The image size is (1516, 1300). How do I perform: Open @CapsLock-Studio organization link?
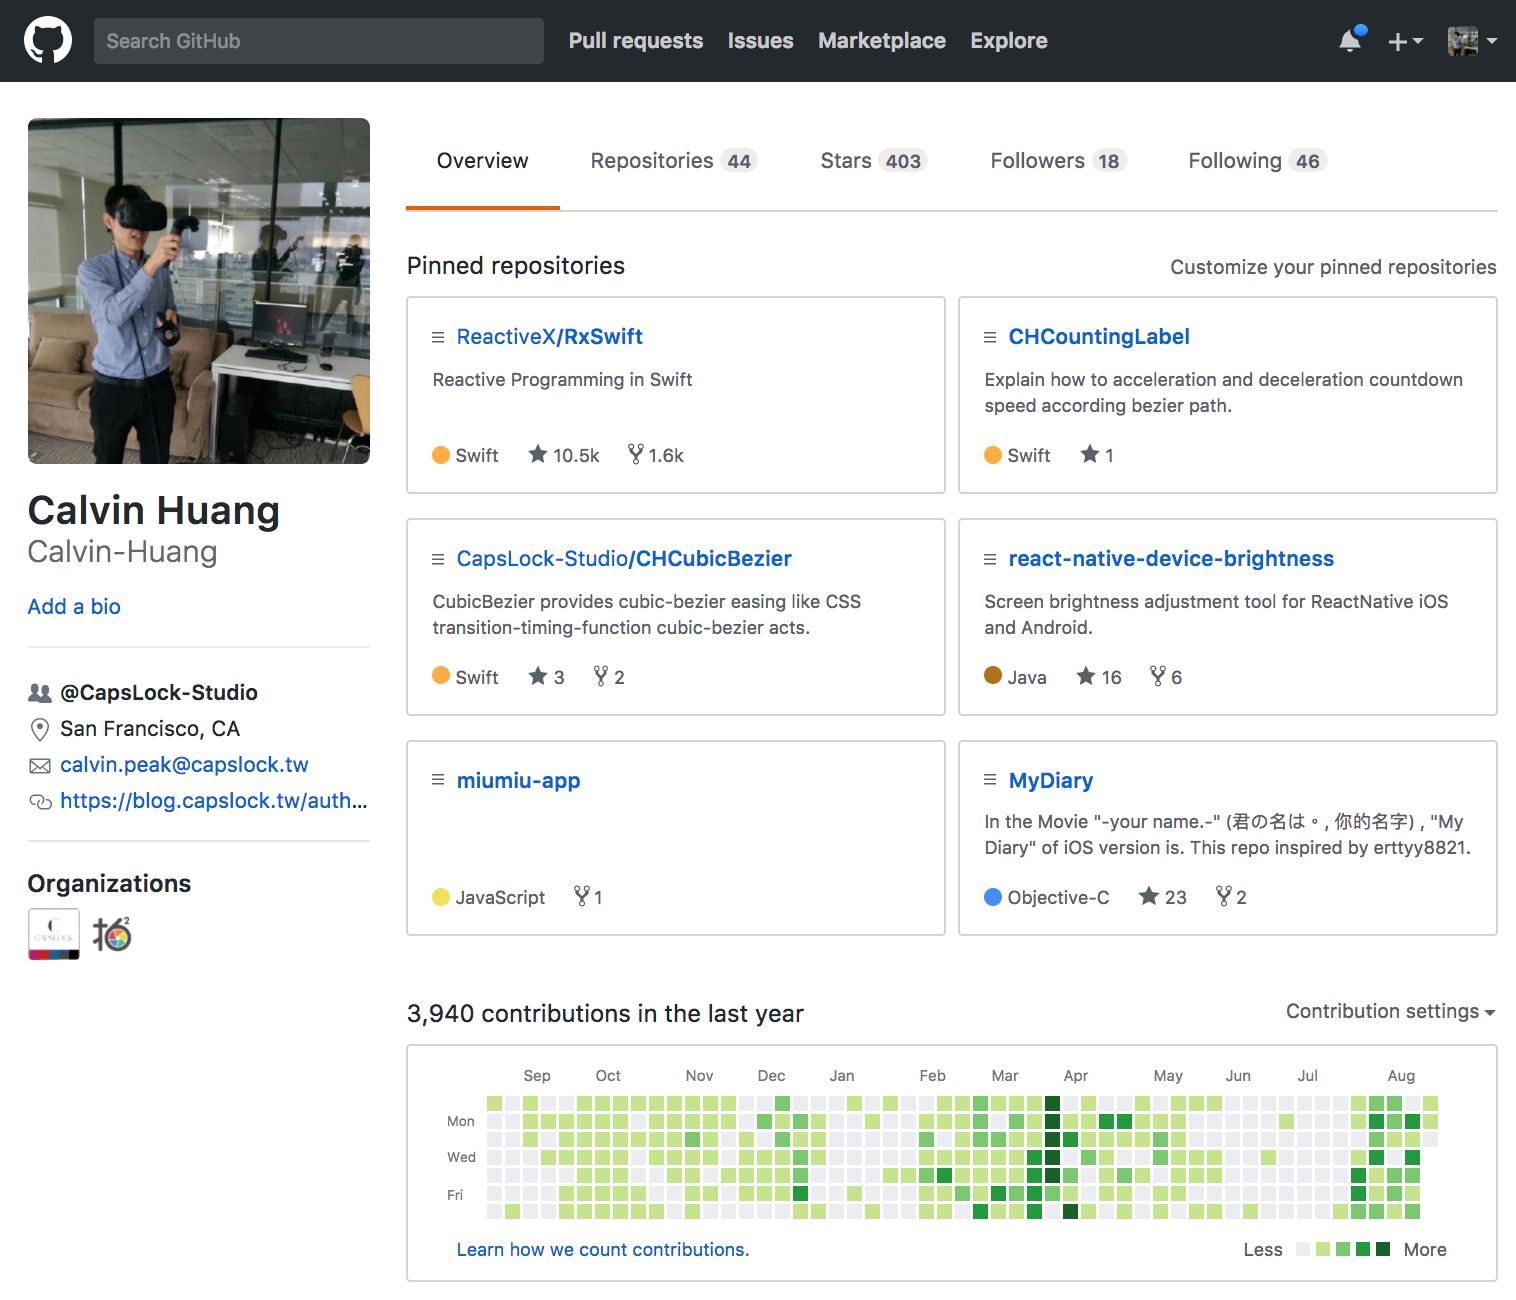[x=159, y=693]
